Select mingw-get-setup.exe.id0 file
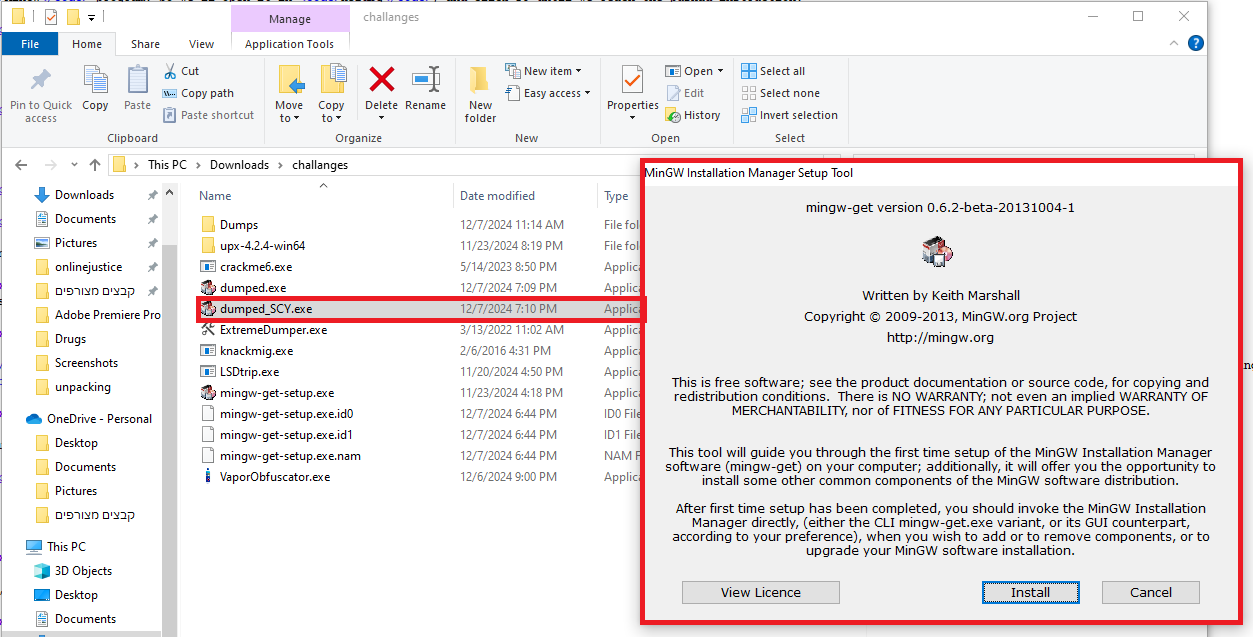Screen dimensions: 1253x637 click(x=286, y=414)
